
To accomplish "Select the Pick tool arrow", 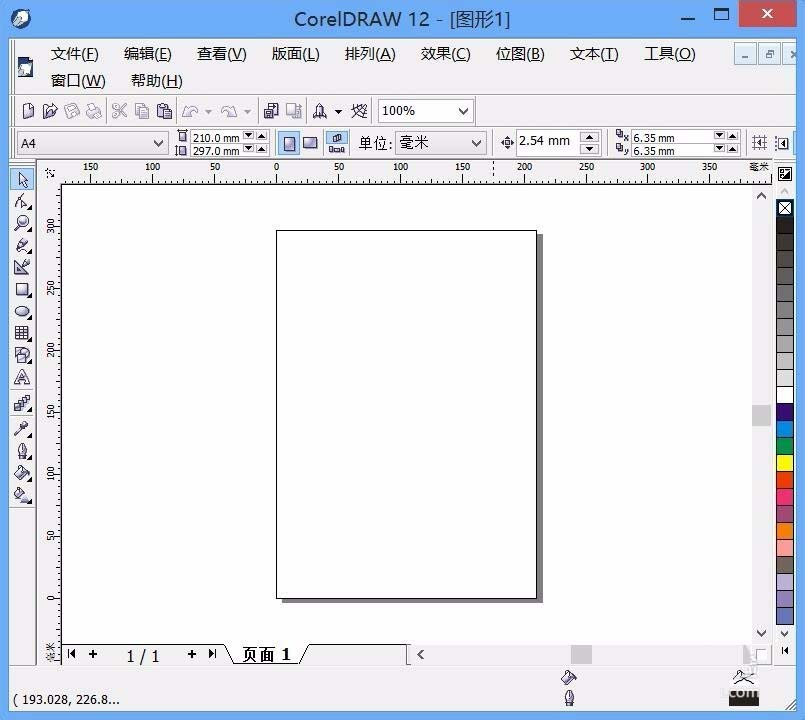I will 22,179.
